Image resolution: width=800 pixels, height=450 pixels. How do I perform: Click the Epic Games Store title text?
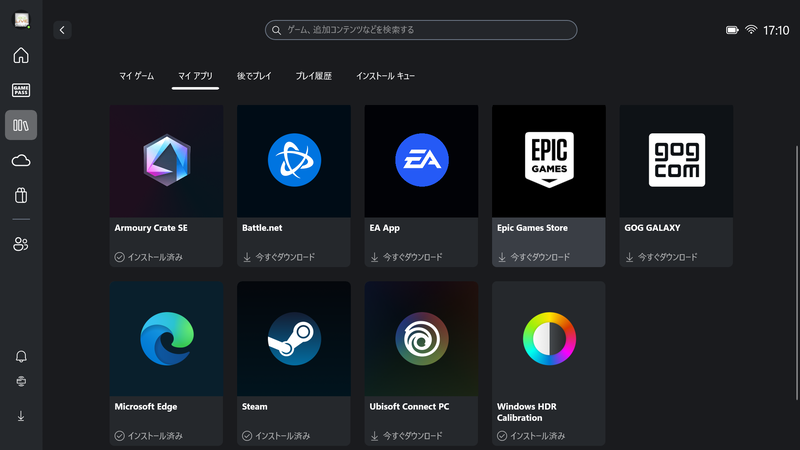tap(532, 228)
